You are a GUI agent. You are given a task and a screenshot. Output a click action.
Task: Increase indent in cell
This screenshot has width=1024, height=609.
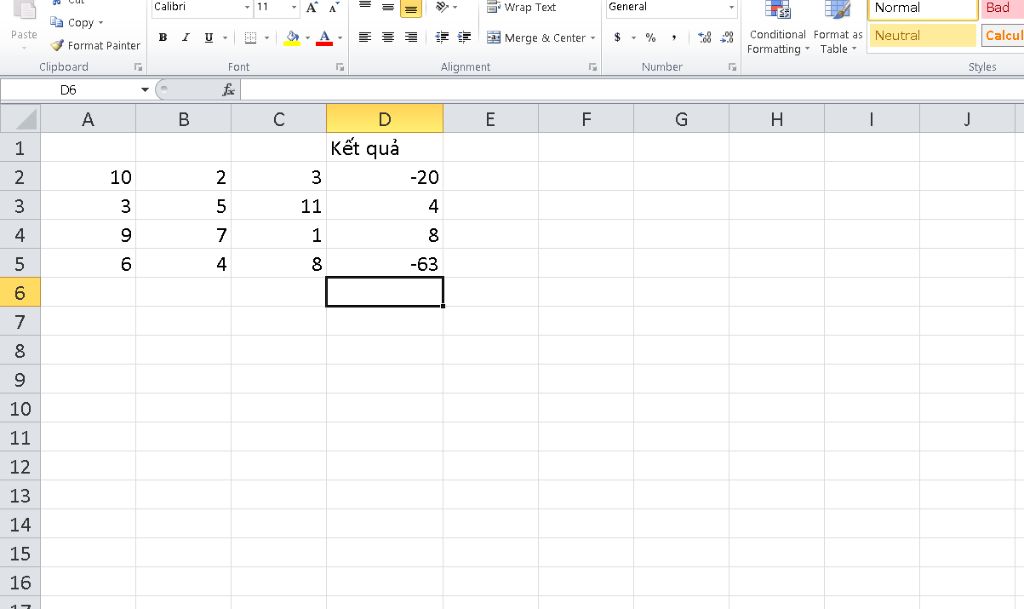[x=464, y=37]
